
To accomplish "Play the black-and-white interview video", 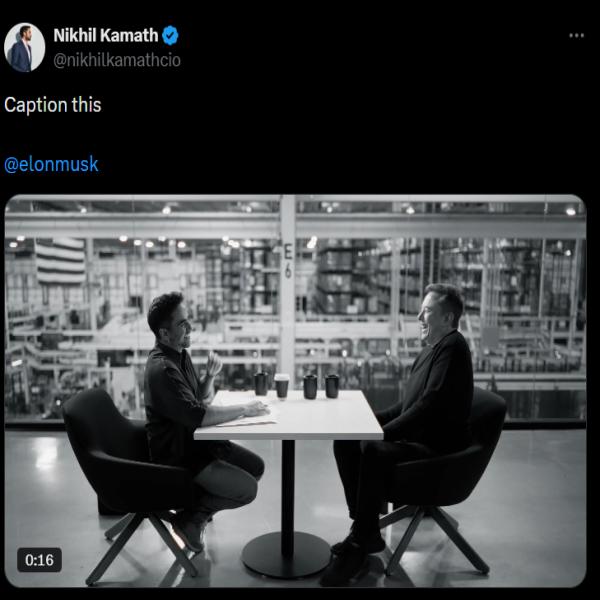I will [x=295, y=391].
